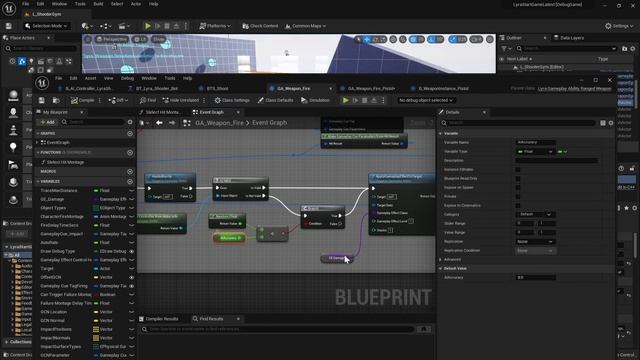Save the blueprint with the save icon
This screenshot has height=360, width=640.
[42, 100]
